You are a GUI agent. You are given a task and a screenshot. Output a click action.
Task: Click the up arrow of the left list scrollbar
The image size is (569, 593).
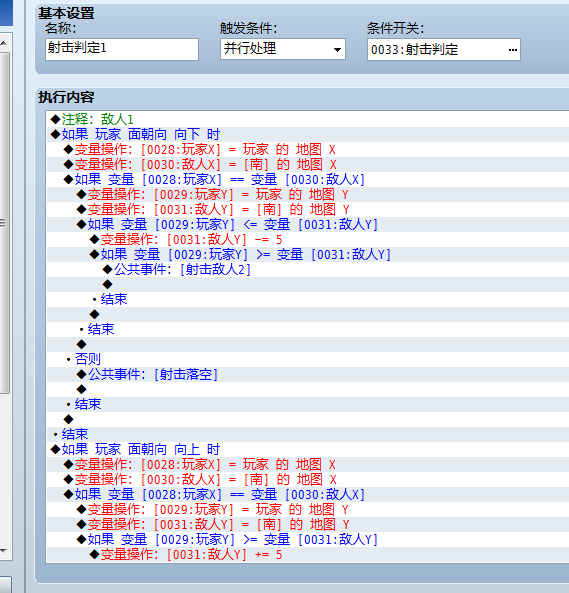pos(4,43)
